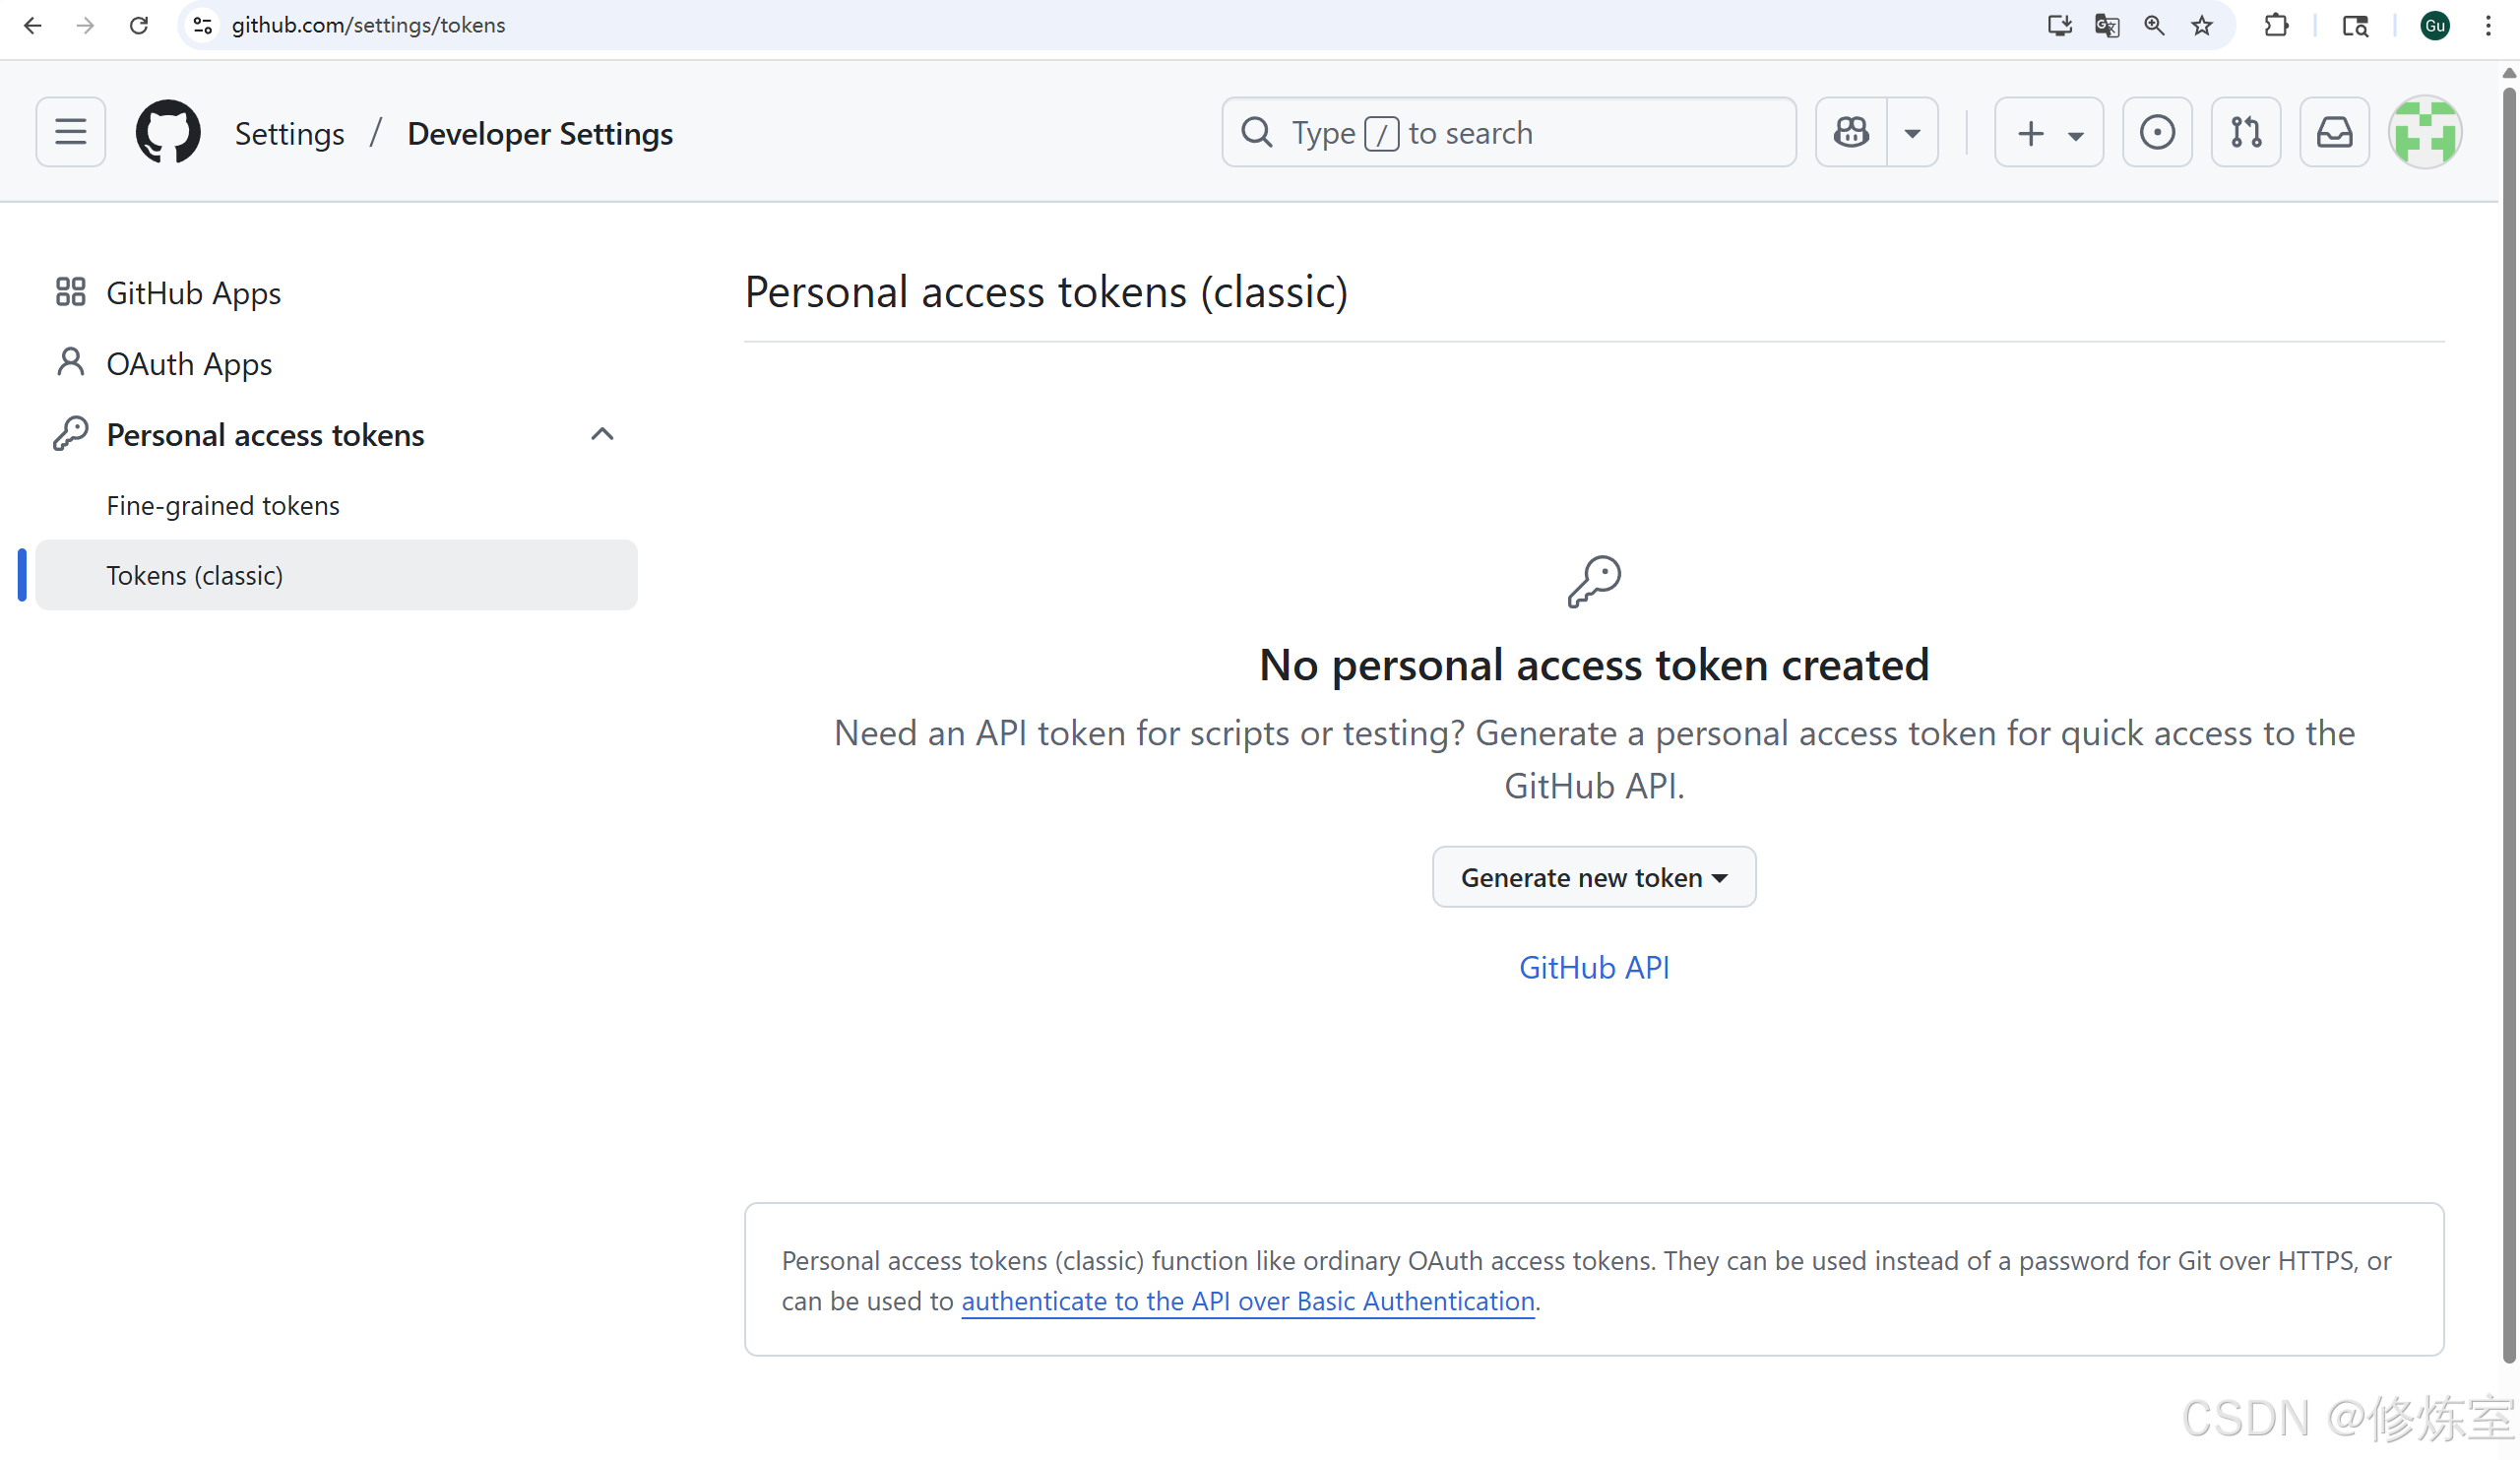Open the GitHub user avatar menu
Image resolution: width=2520 pixels, height=1460 pixels.
[2425, 132]
